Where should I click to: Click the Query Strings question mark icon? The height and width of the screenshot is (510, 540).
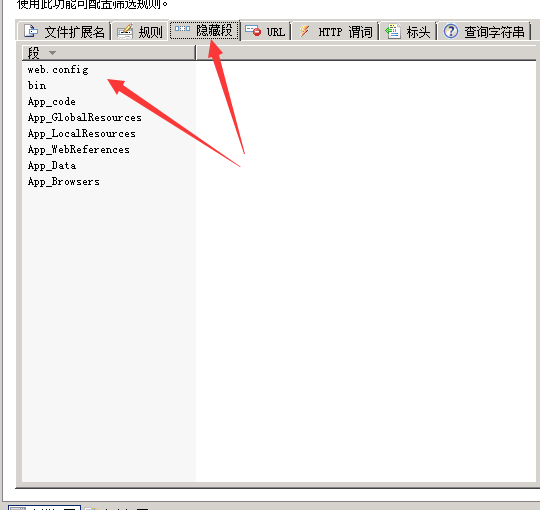450,31
